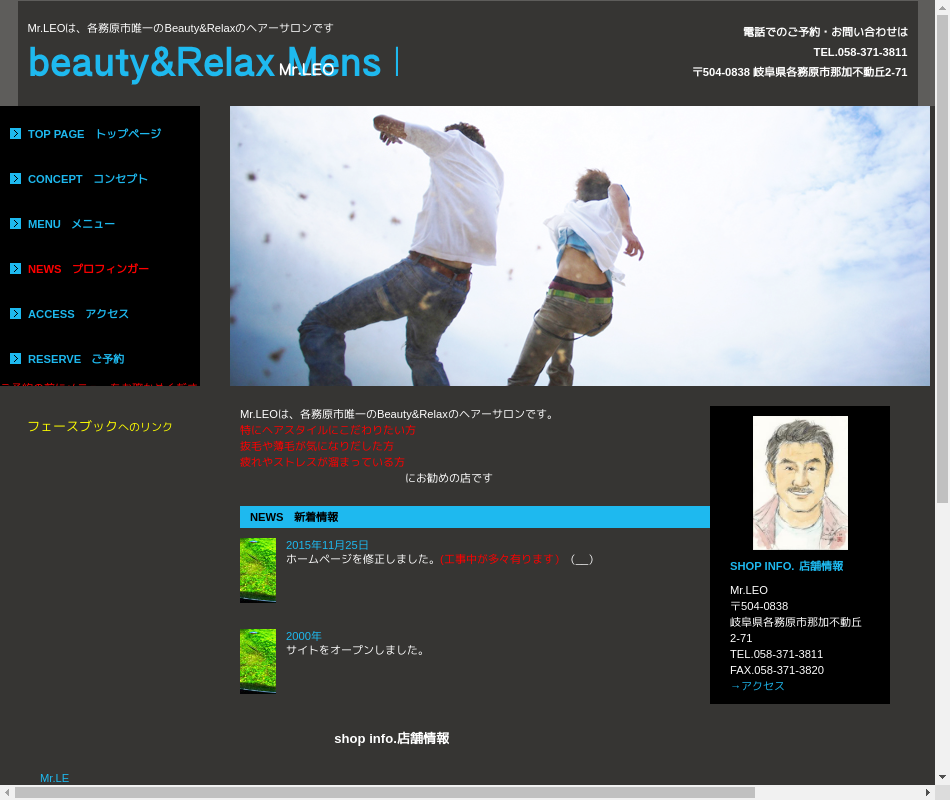Click the arrow icon beside TOP PAGE
This screenshot has width=950, height=800.
[15, 134]
